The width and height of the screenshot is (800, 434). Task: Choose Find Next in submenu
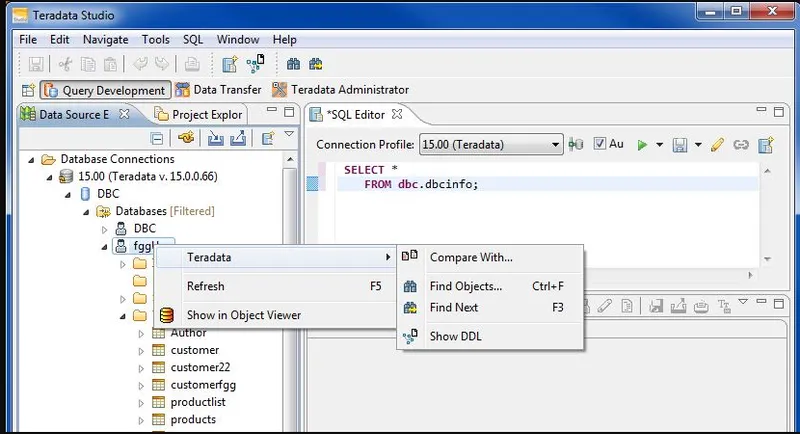tap(490, 308)
